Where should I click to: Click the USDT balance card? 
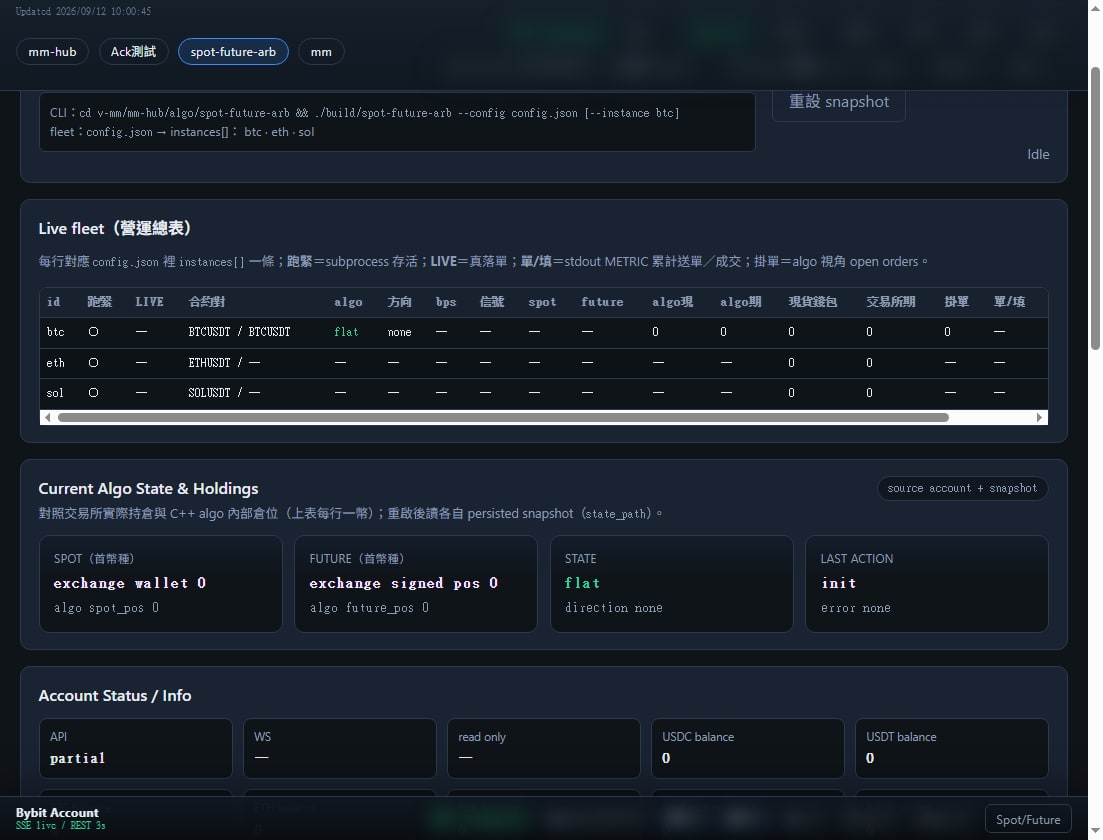click(x=952, y=748)
